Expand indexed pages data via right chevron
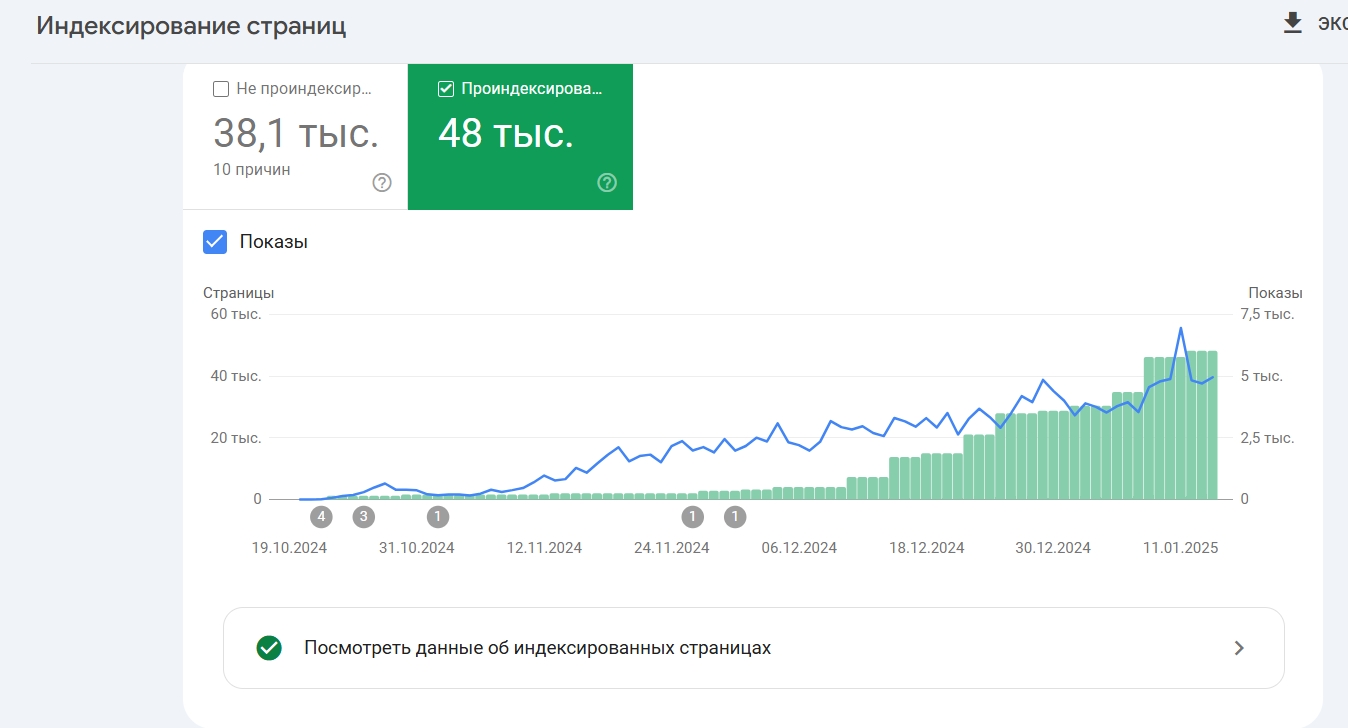This screenshot has width=1348, height=728. (x=1239, y=648)
